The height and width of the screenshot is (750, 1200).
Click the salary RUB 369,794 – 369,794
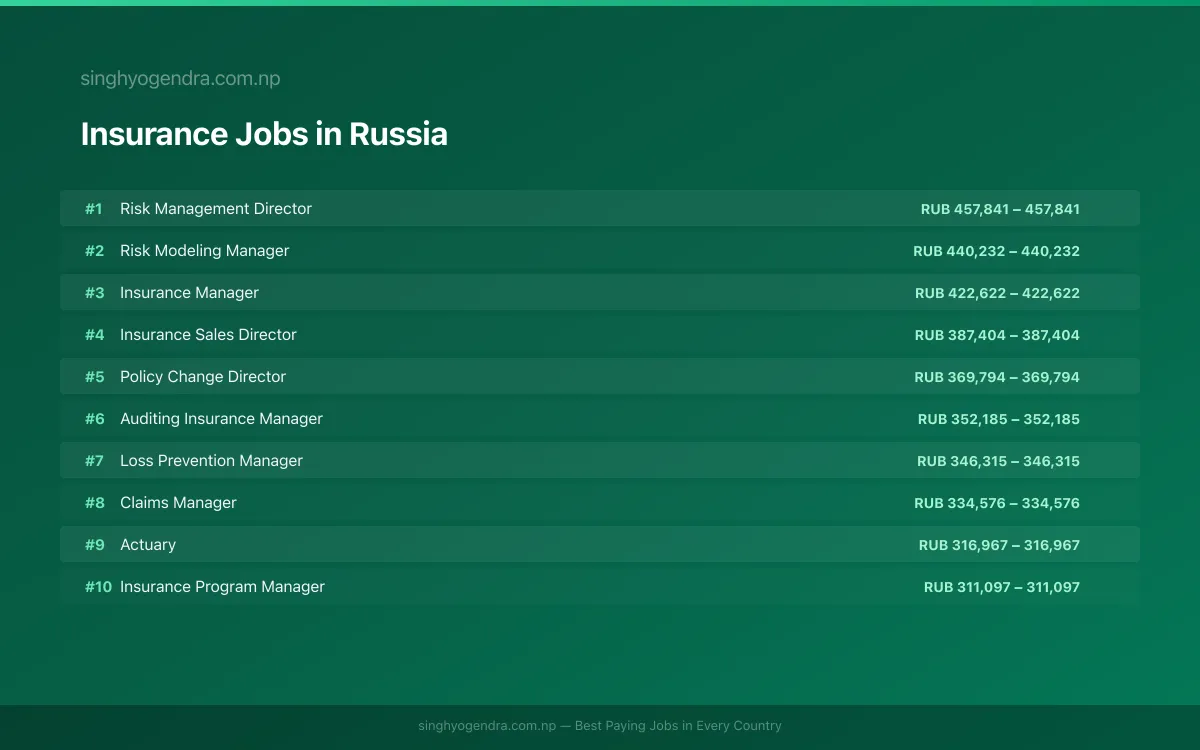[x=997, y=377]
